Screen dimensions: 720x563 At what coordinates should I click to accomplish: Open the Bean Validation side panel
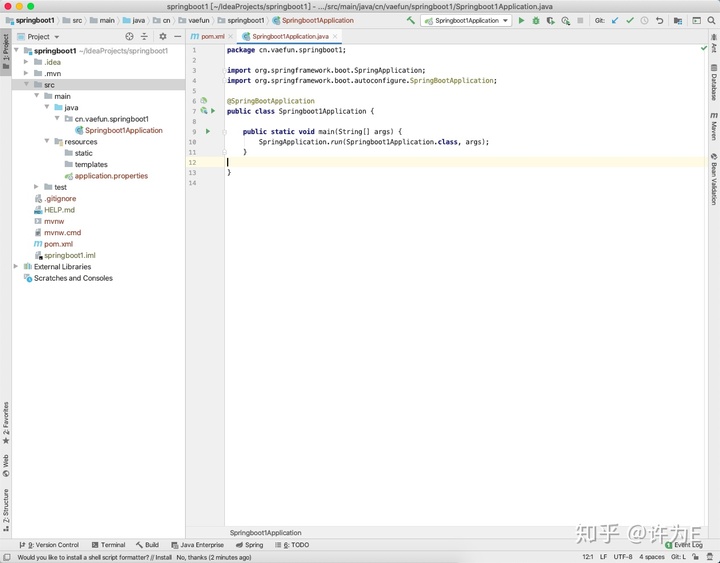[714, 179]
